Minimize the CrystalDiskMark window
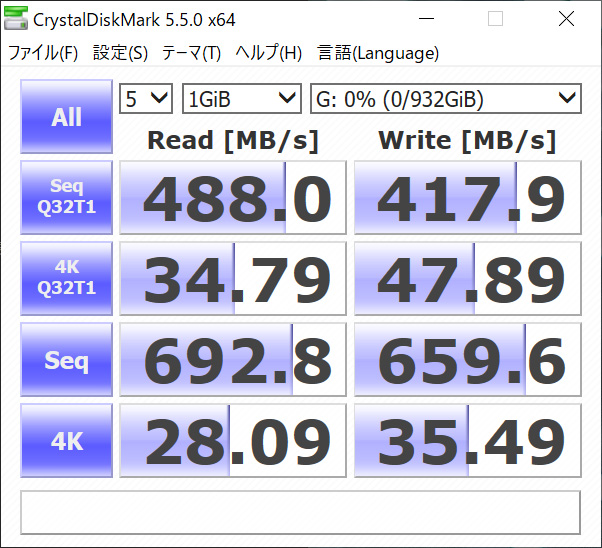This screenshot has height=548, width=602. [x=426, y=18]
